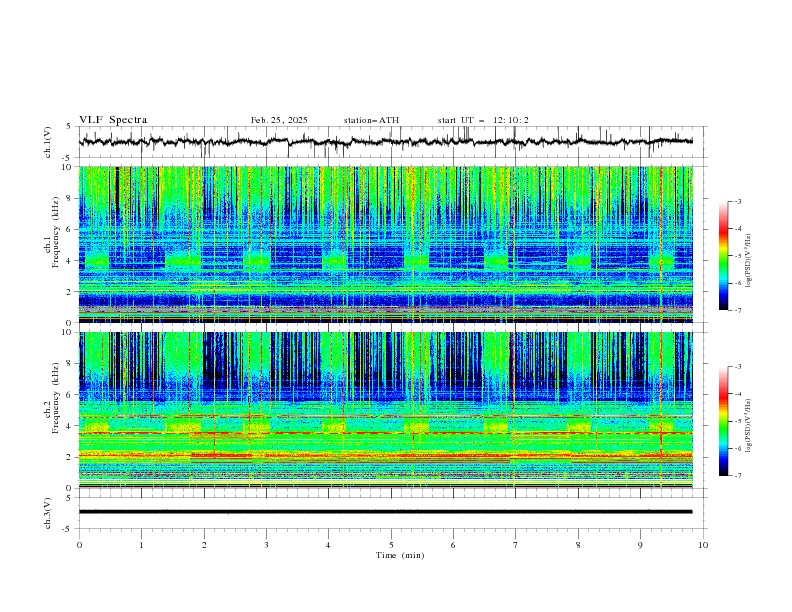Click time axis tick label "0"
This screenshot has height=612, width=792.
pos(79,545)
